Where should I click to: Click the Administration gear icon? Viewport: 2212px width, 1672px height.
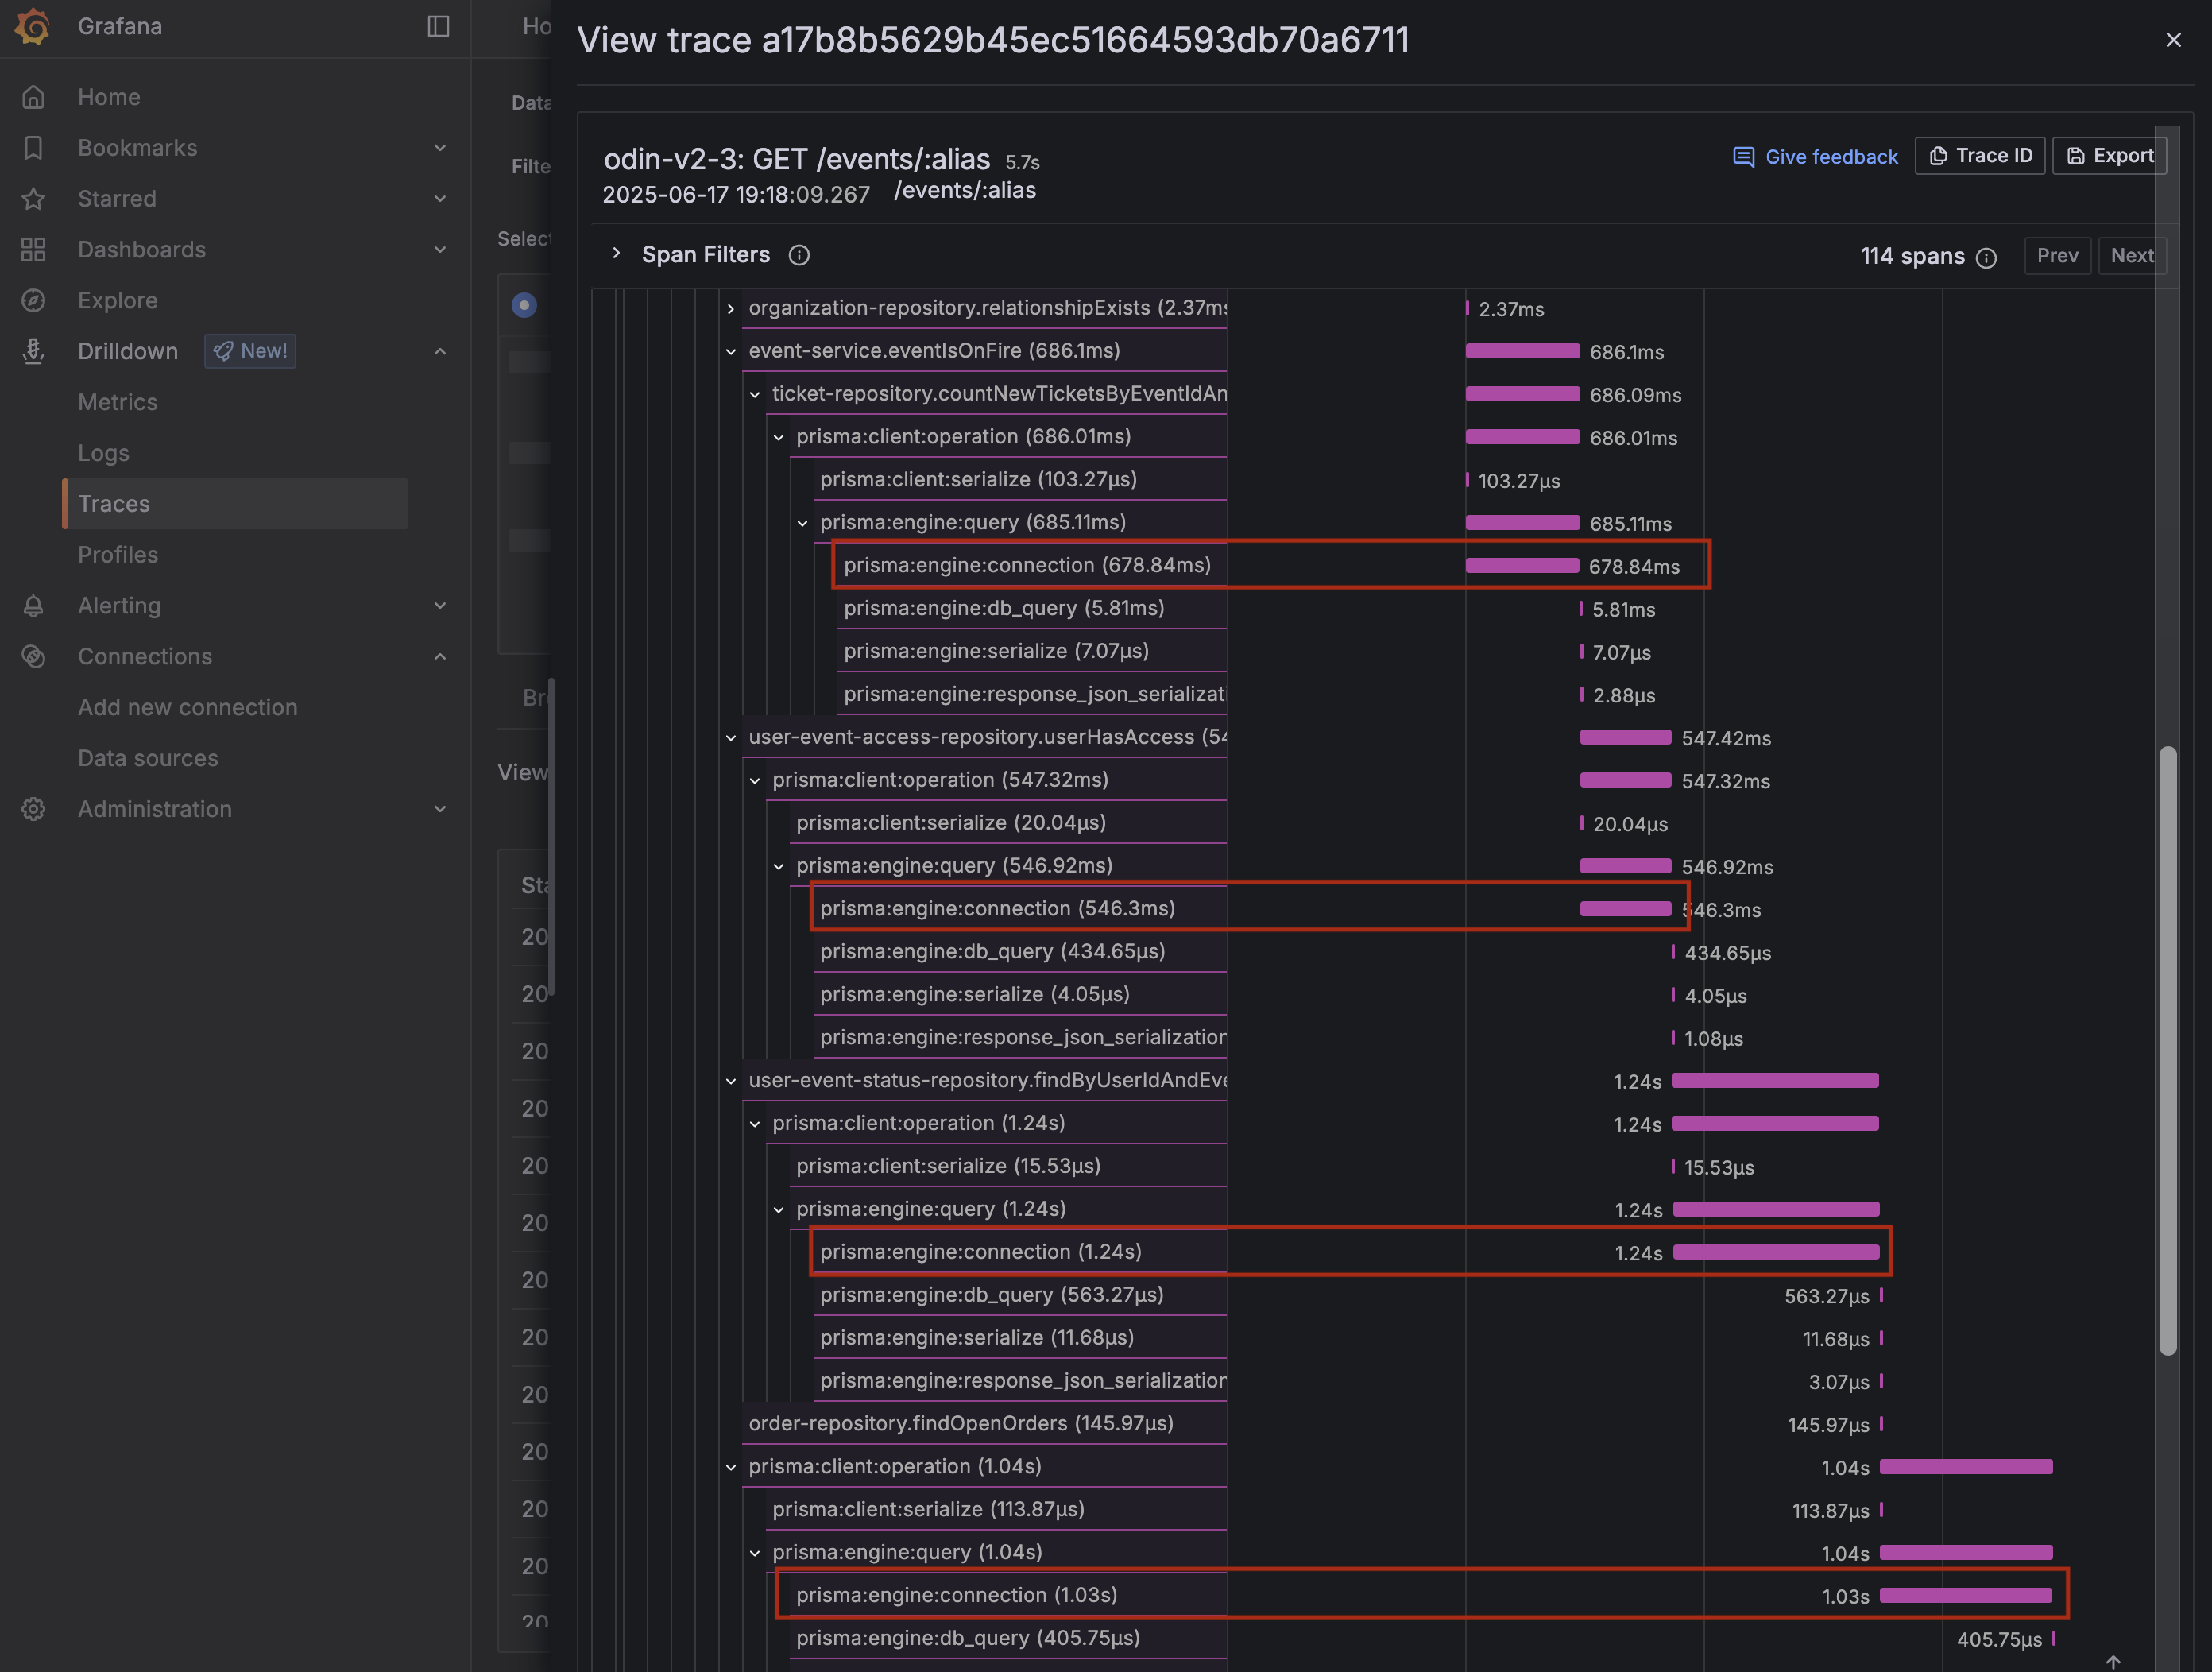[x=33, y=809]
